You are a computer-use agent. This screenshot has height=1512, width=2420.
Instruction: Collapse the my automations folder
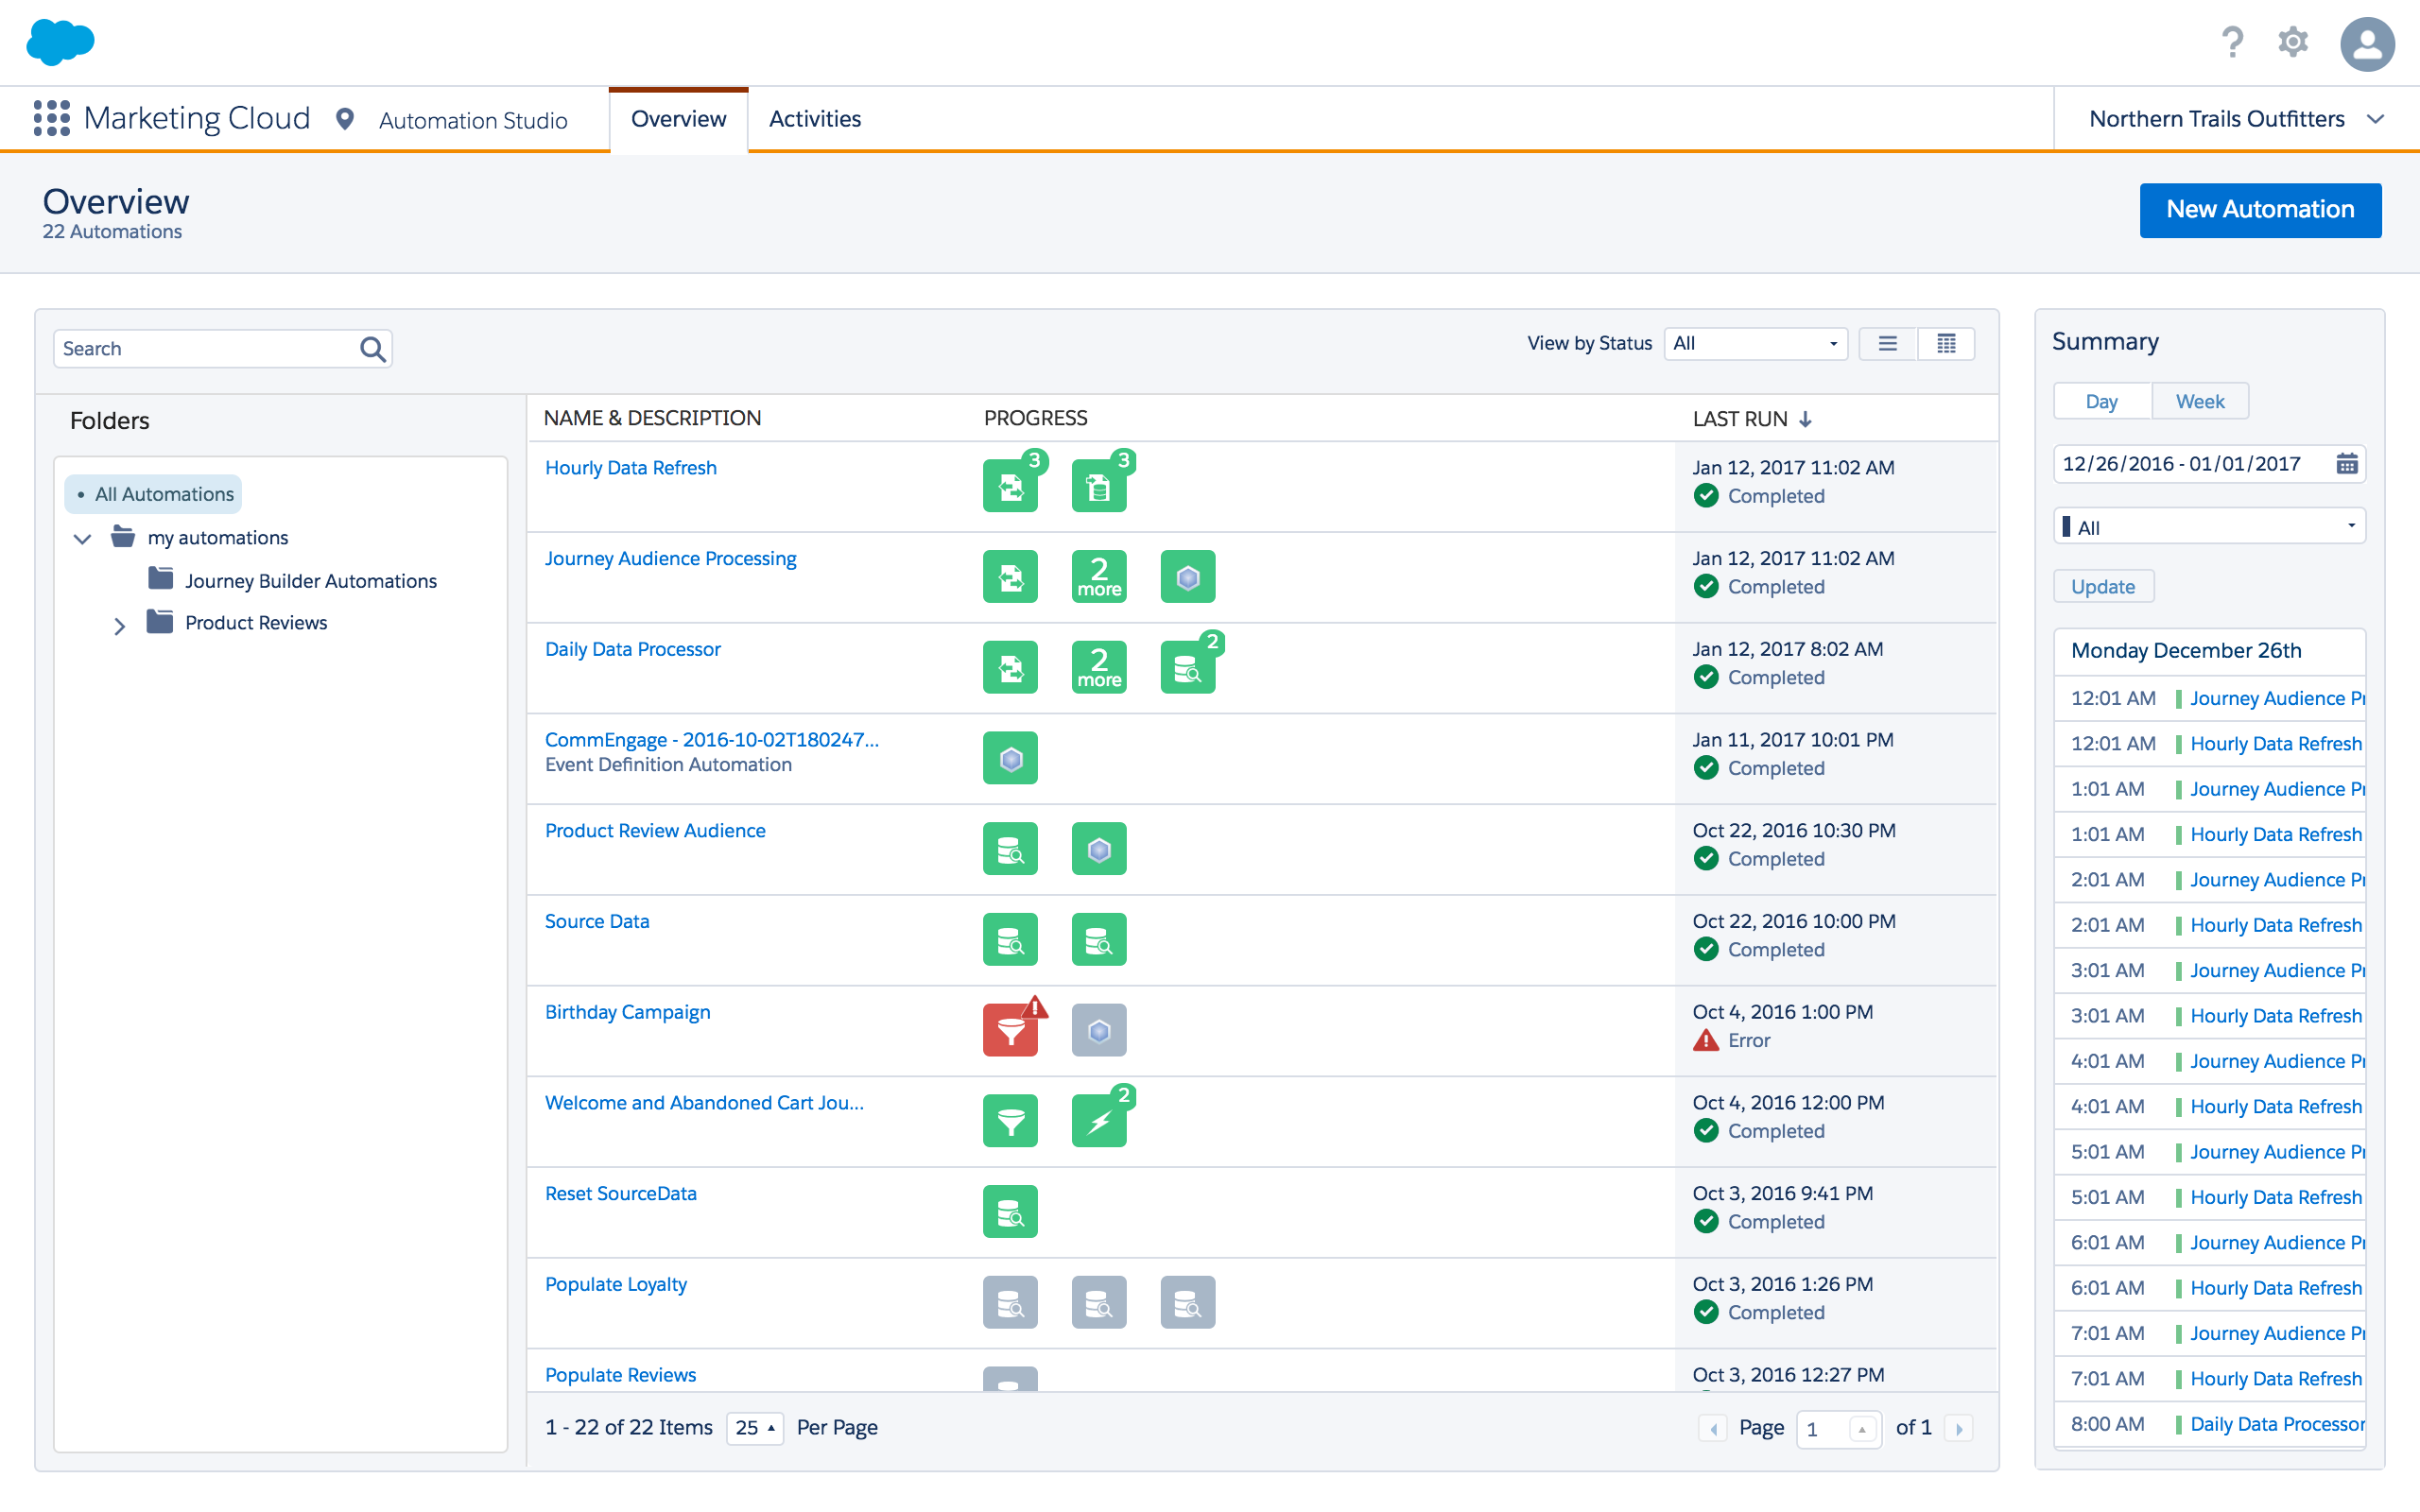(x=83, y=539)
